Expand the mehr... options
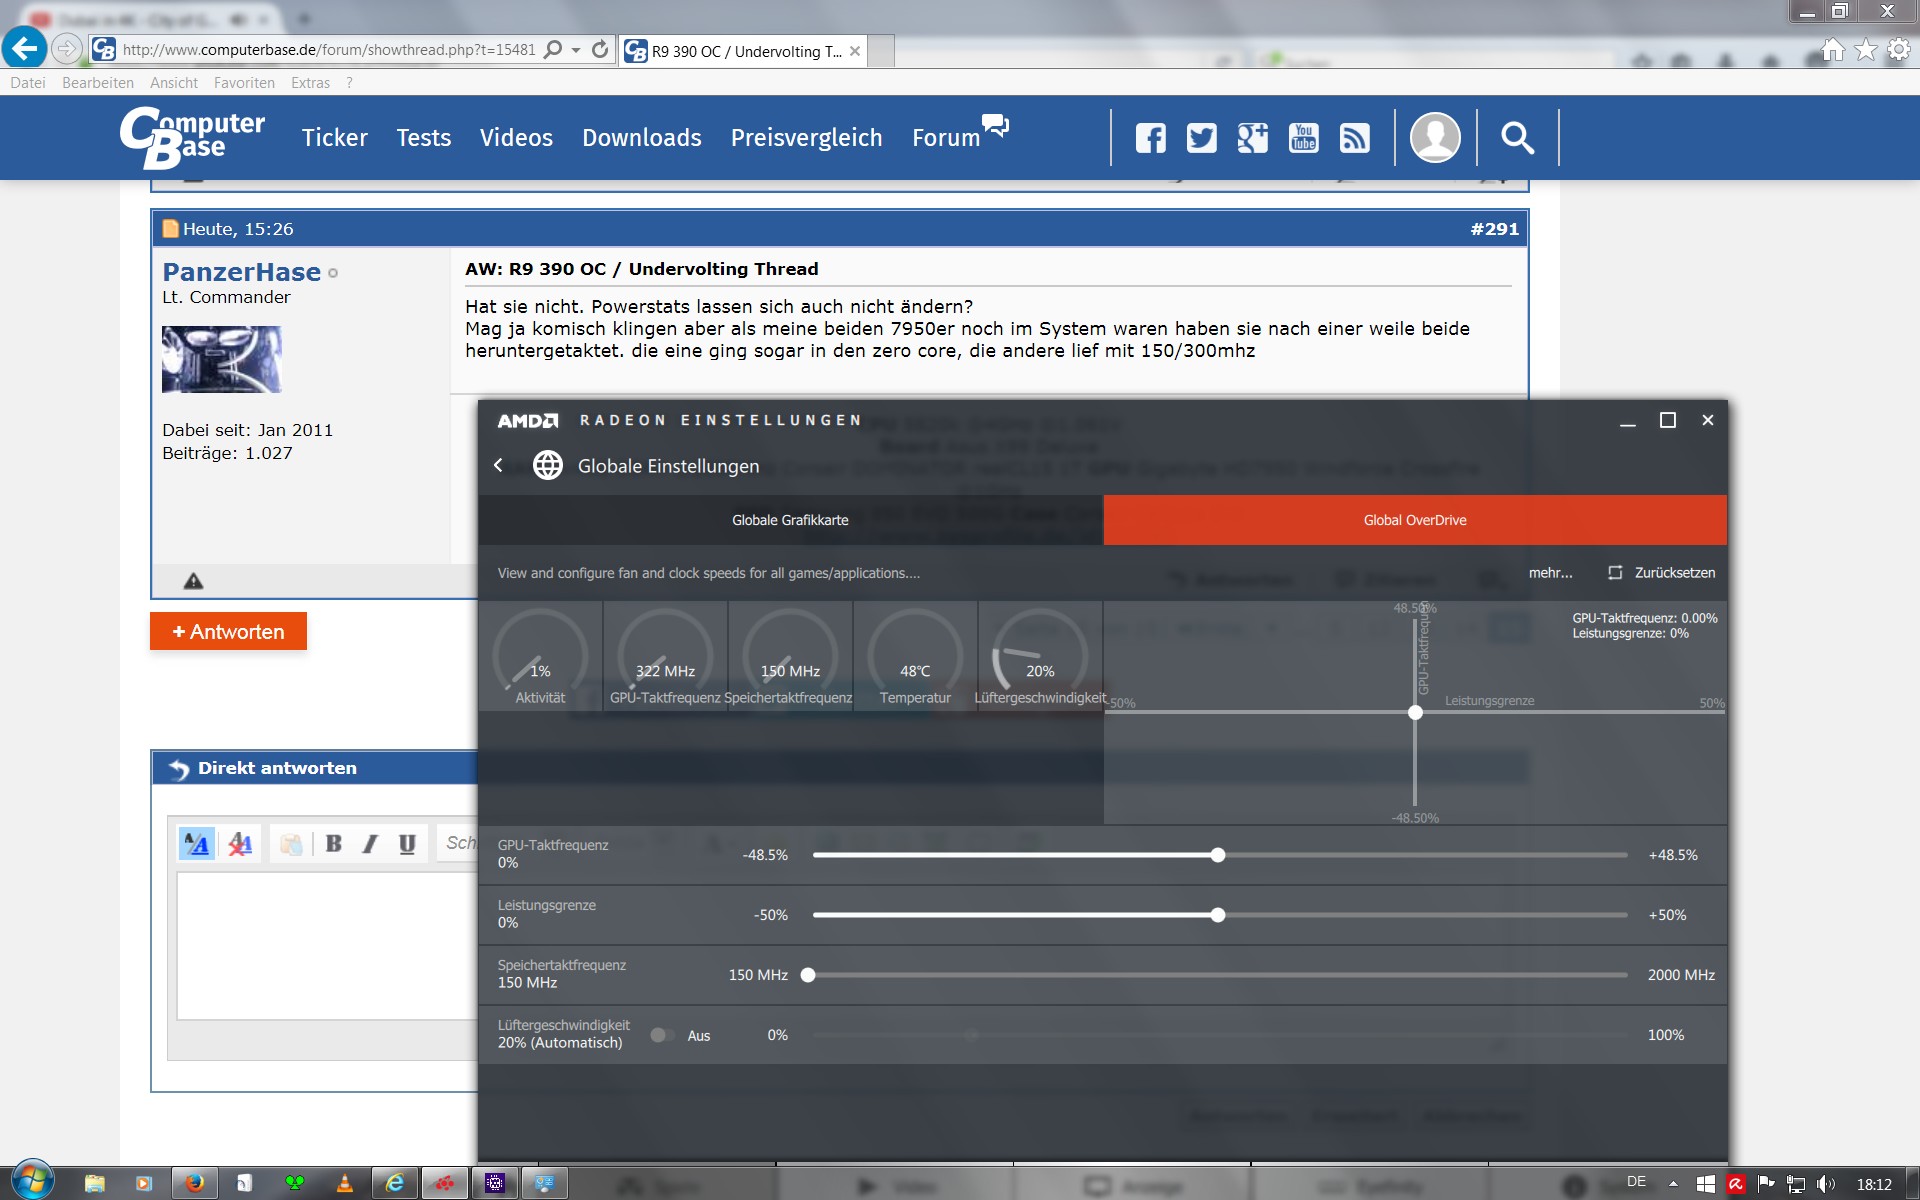Screen dimensions: 1920x1200 tap(1550, 573)
